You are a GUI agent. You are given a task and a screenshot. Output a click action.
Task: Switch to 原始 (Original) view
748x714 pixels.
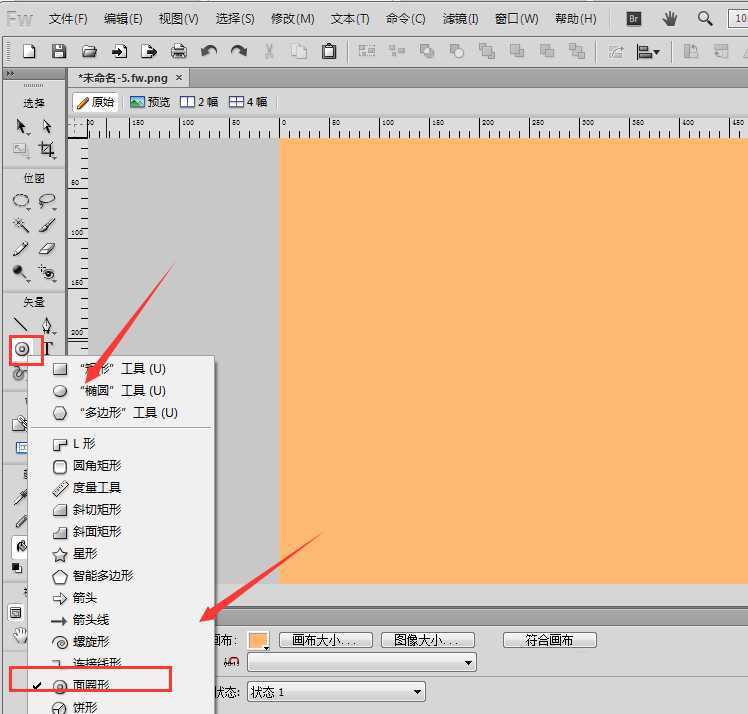point(95,102)
